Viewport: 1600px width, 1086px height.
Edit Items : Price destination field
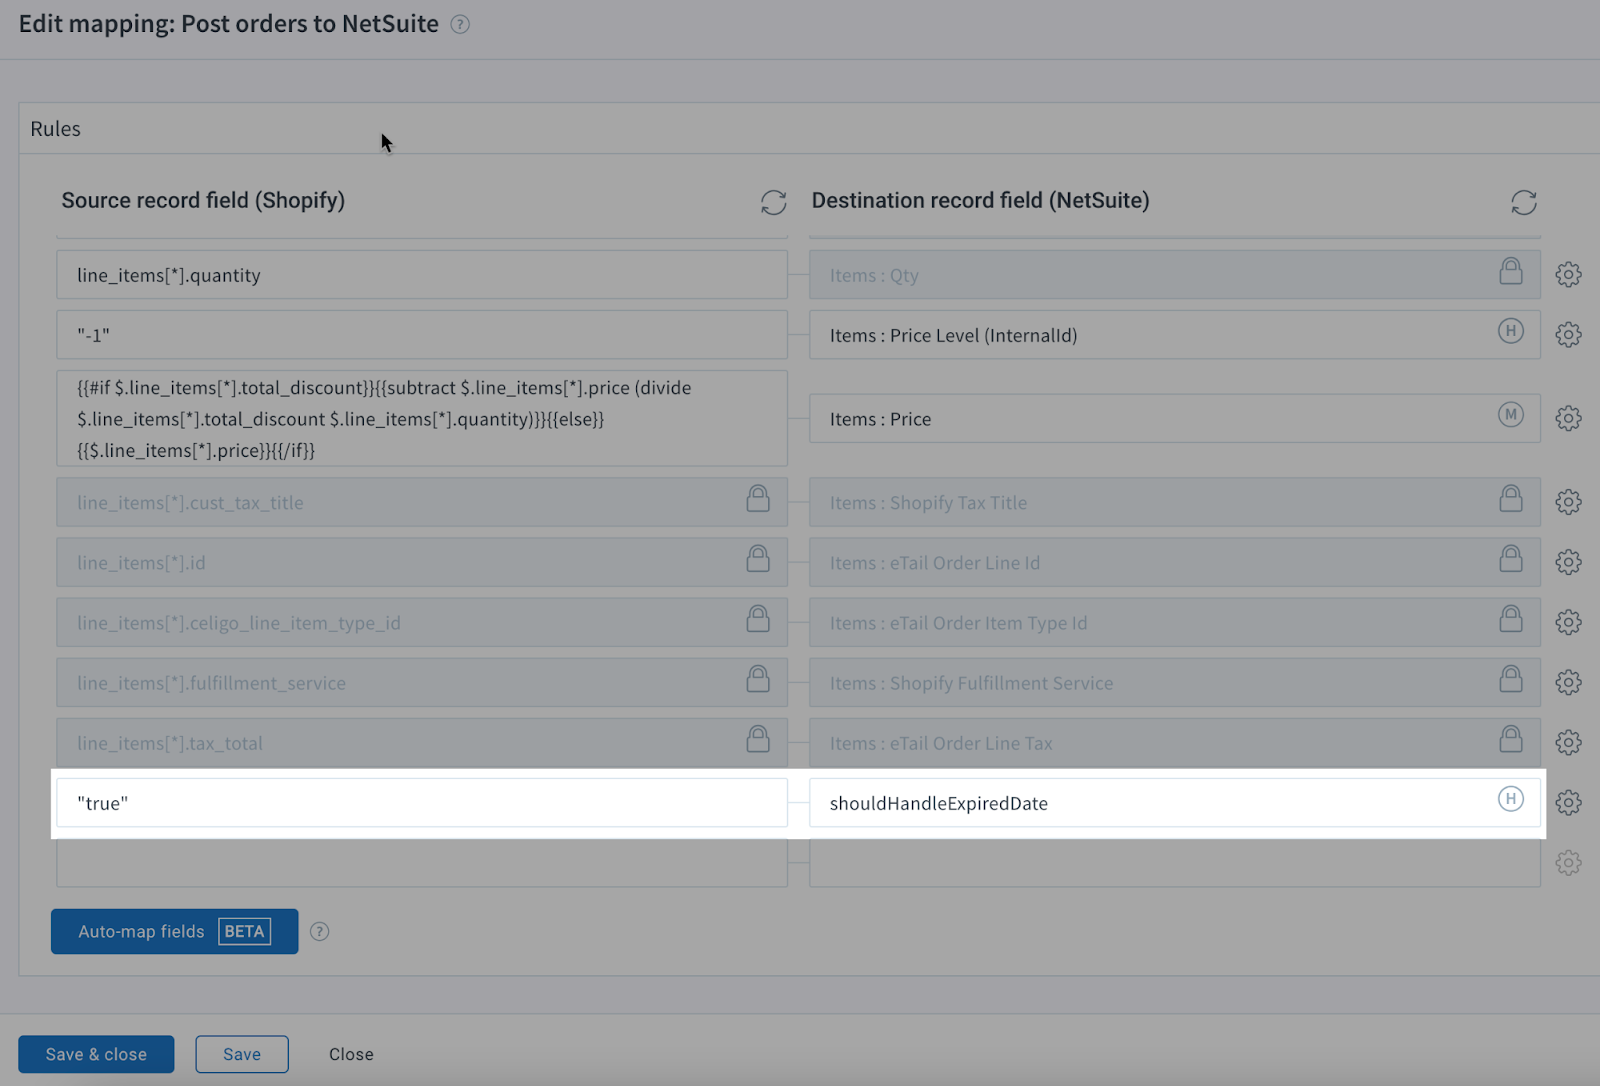click(1175, 418)
